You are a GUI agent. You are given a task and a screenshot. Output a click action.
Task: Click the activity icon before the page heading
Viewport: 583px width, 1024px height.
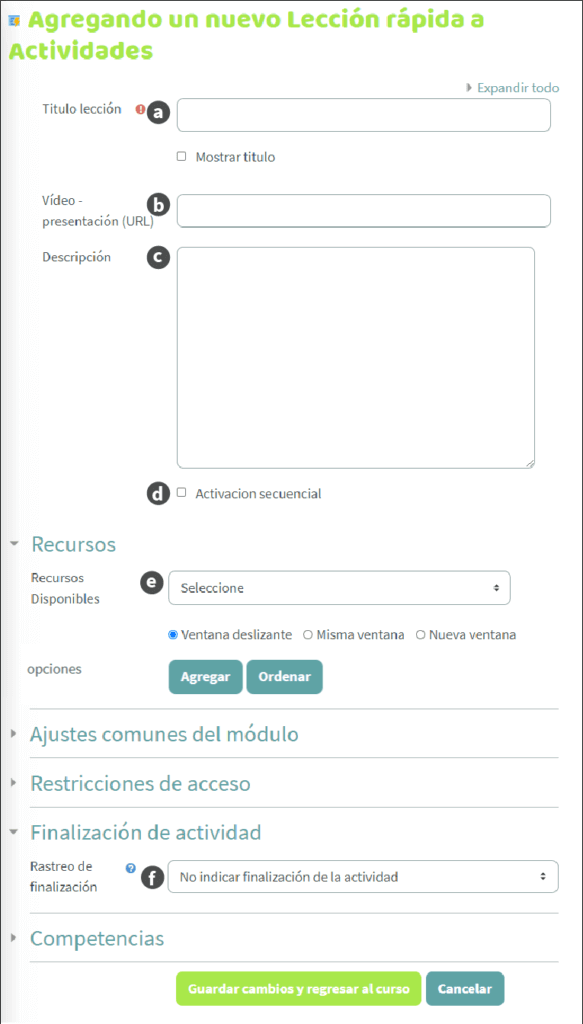12,21
